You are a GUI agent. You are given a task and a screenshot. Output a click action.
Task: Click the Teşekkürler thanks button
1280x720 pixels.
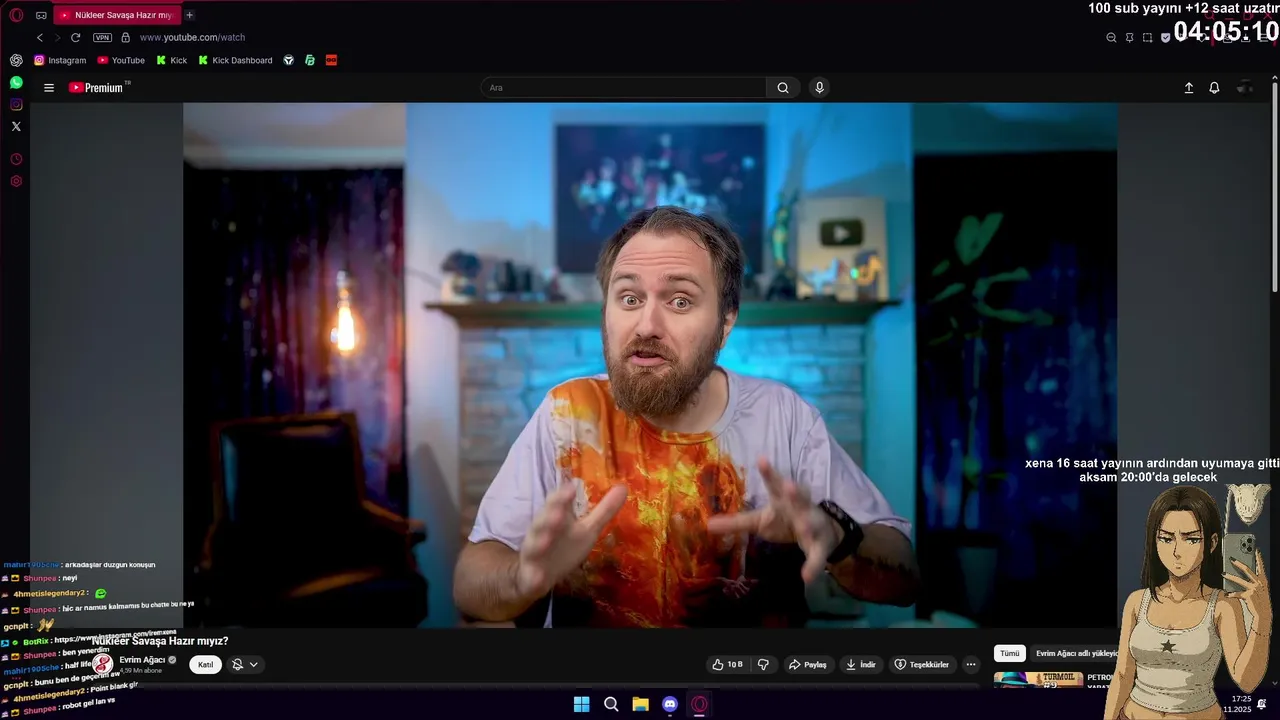[x=921, y=665]
